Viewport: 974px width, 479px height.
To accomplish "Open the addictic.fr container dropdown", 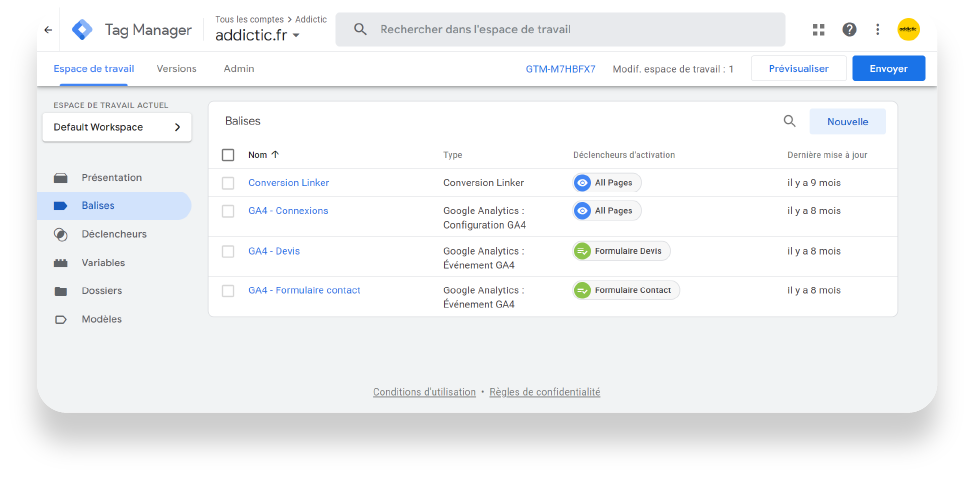I will [258, 35].
